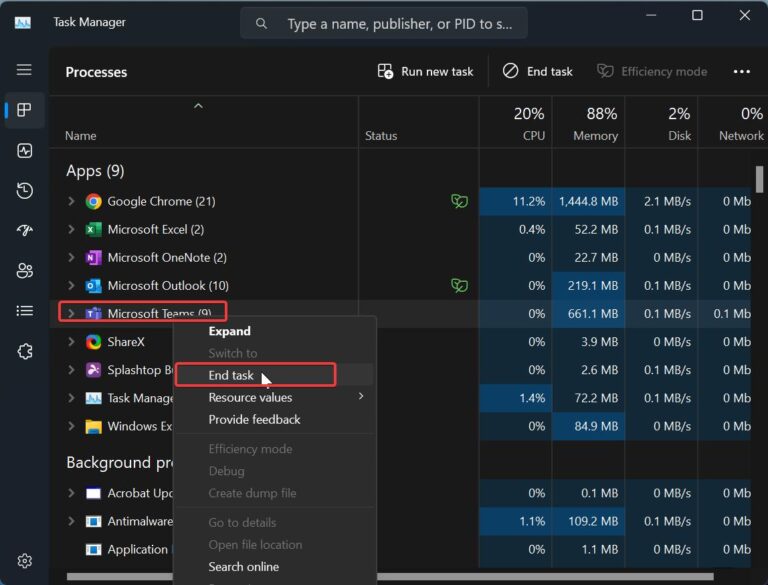The width and height of the screenshot is (768, 585).
Task: Click the horizontal scrollbar at bottom
Action: pyautogui.click(x=389, y=576)
